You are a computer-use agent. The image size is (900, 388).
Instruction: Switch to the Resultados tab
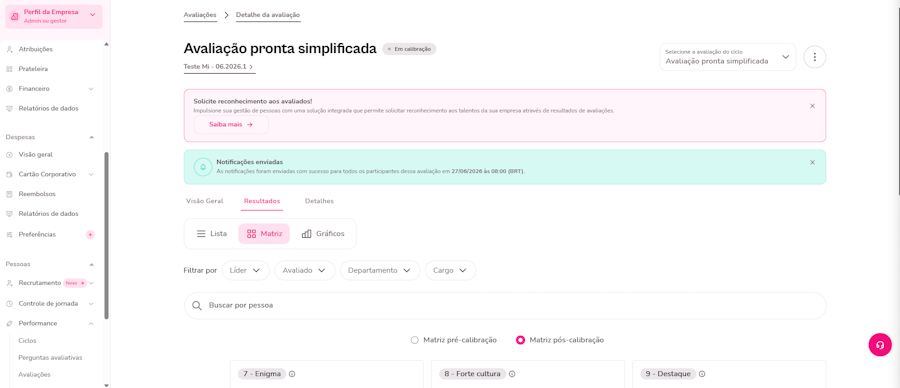[262, 201]
